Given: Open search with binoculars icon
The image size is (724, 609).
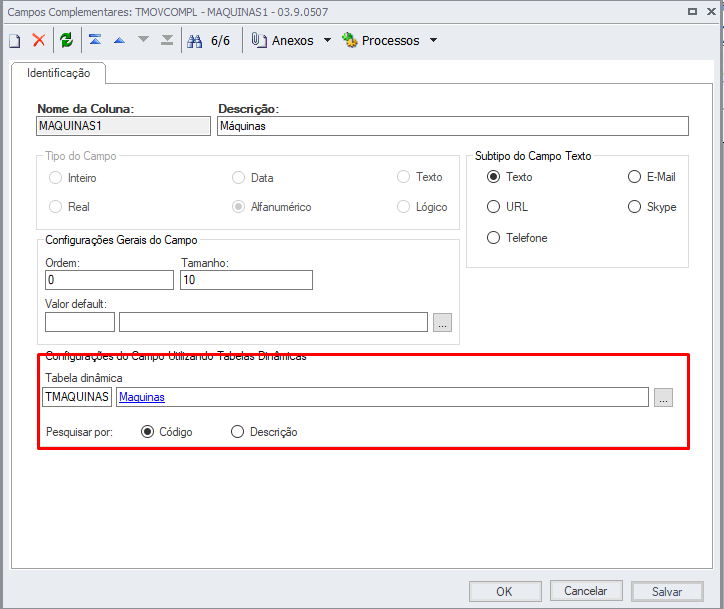Looking at the screenshot, I should (194, 41).
